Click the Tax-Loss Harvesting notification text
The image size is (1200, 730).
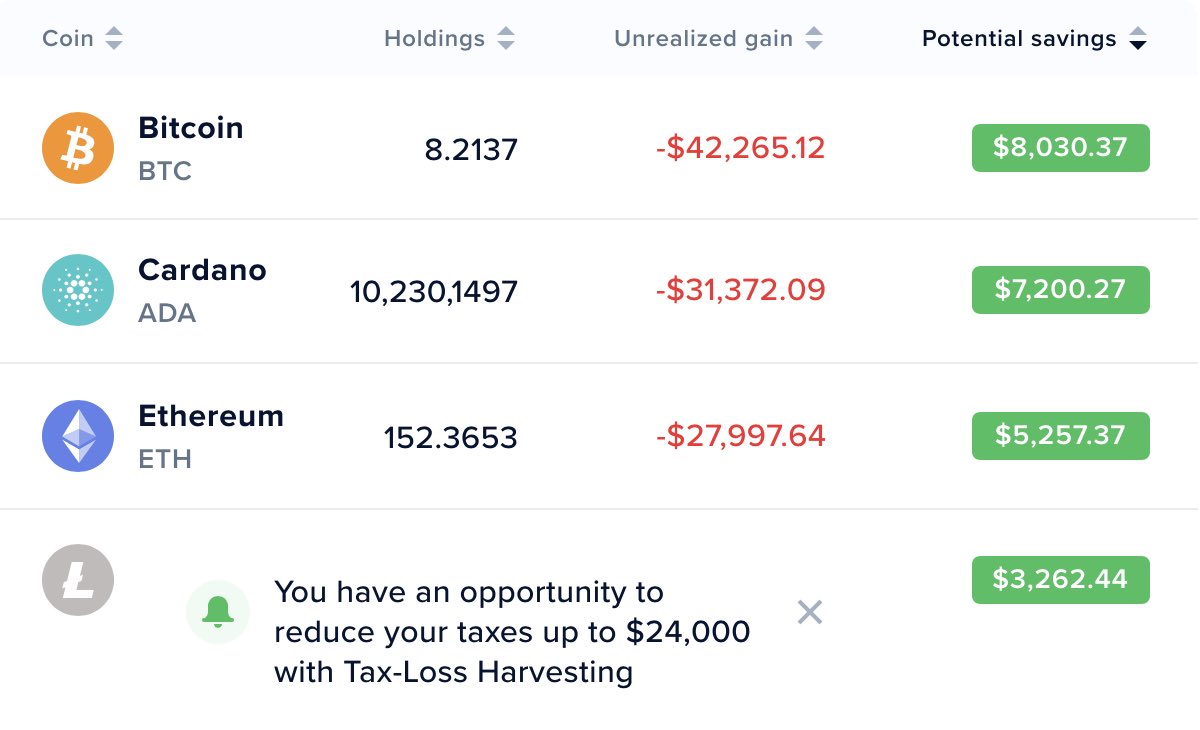512,632
